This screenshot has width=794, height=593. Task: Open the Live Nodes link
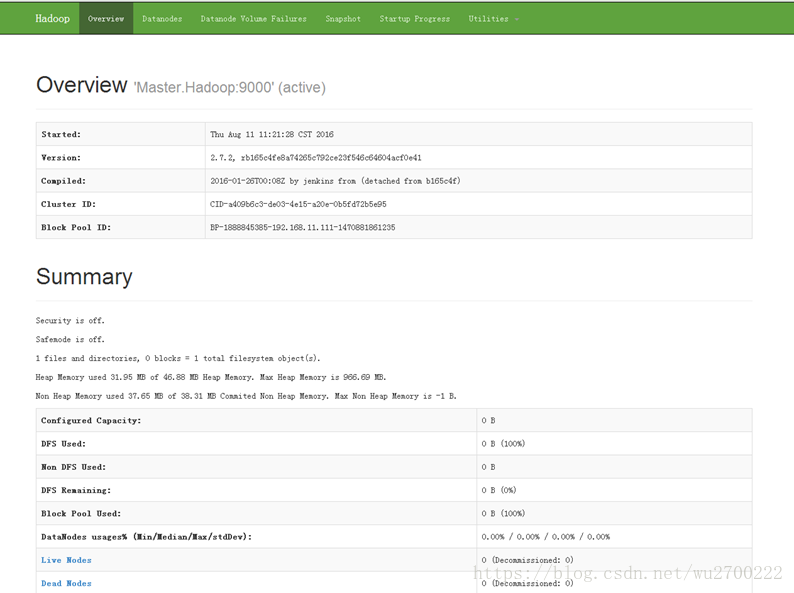66,560
